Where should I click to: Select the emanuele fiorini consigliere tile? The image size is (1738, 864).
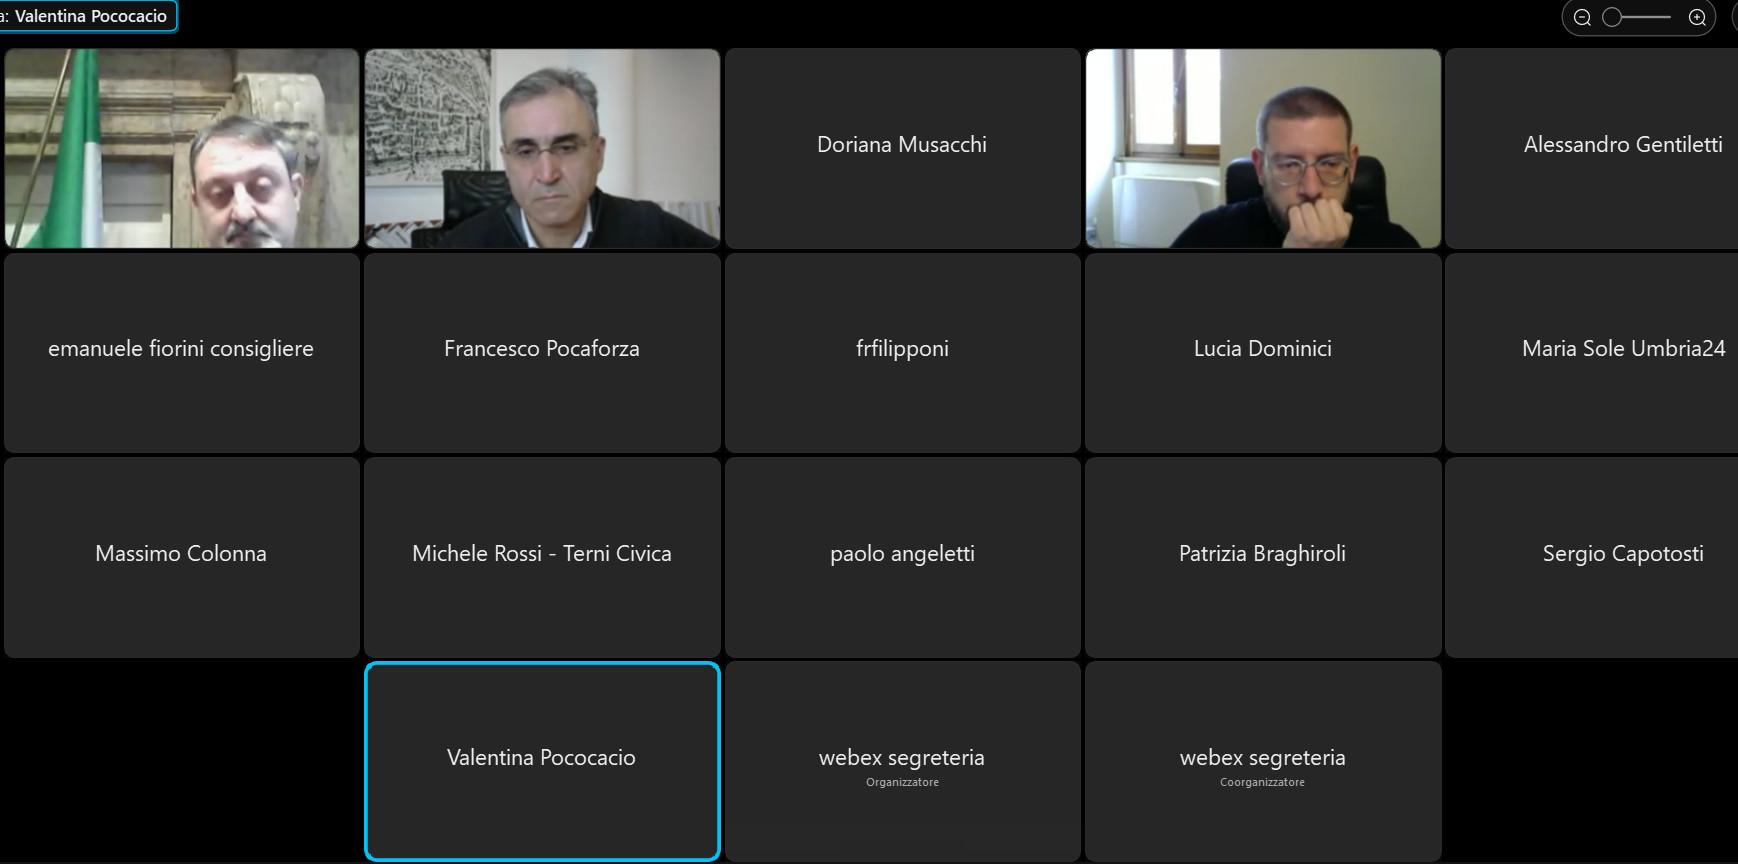pyautogui.click(x=181, y=352)
